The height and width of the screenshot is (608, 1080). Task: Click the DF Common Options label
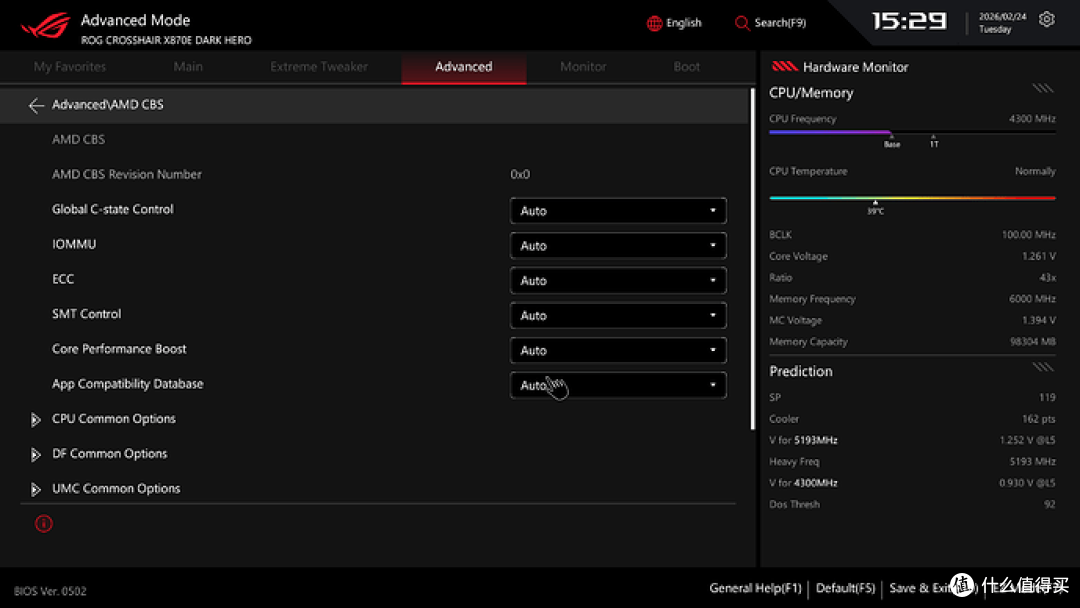[110, 454]
